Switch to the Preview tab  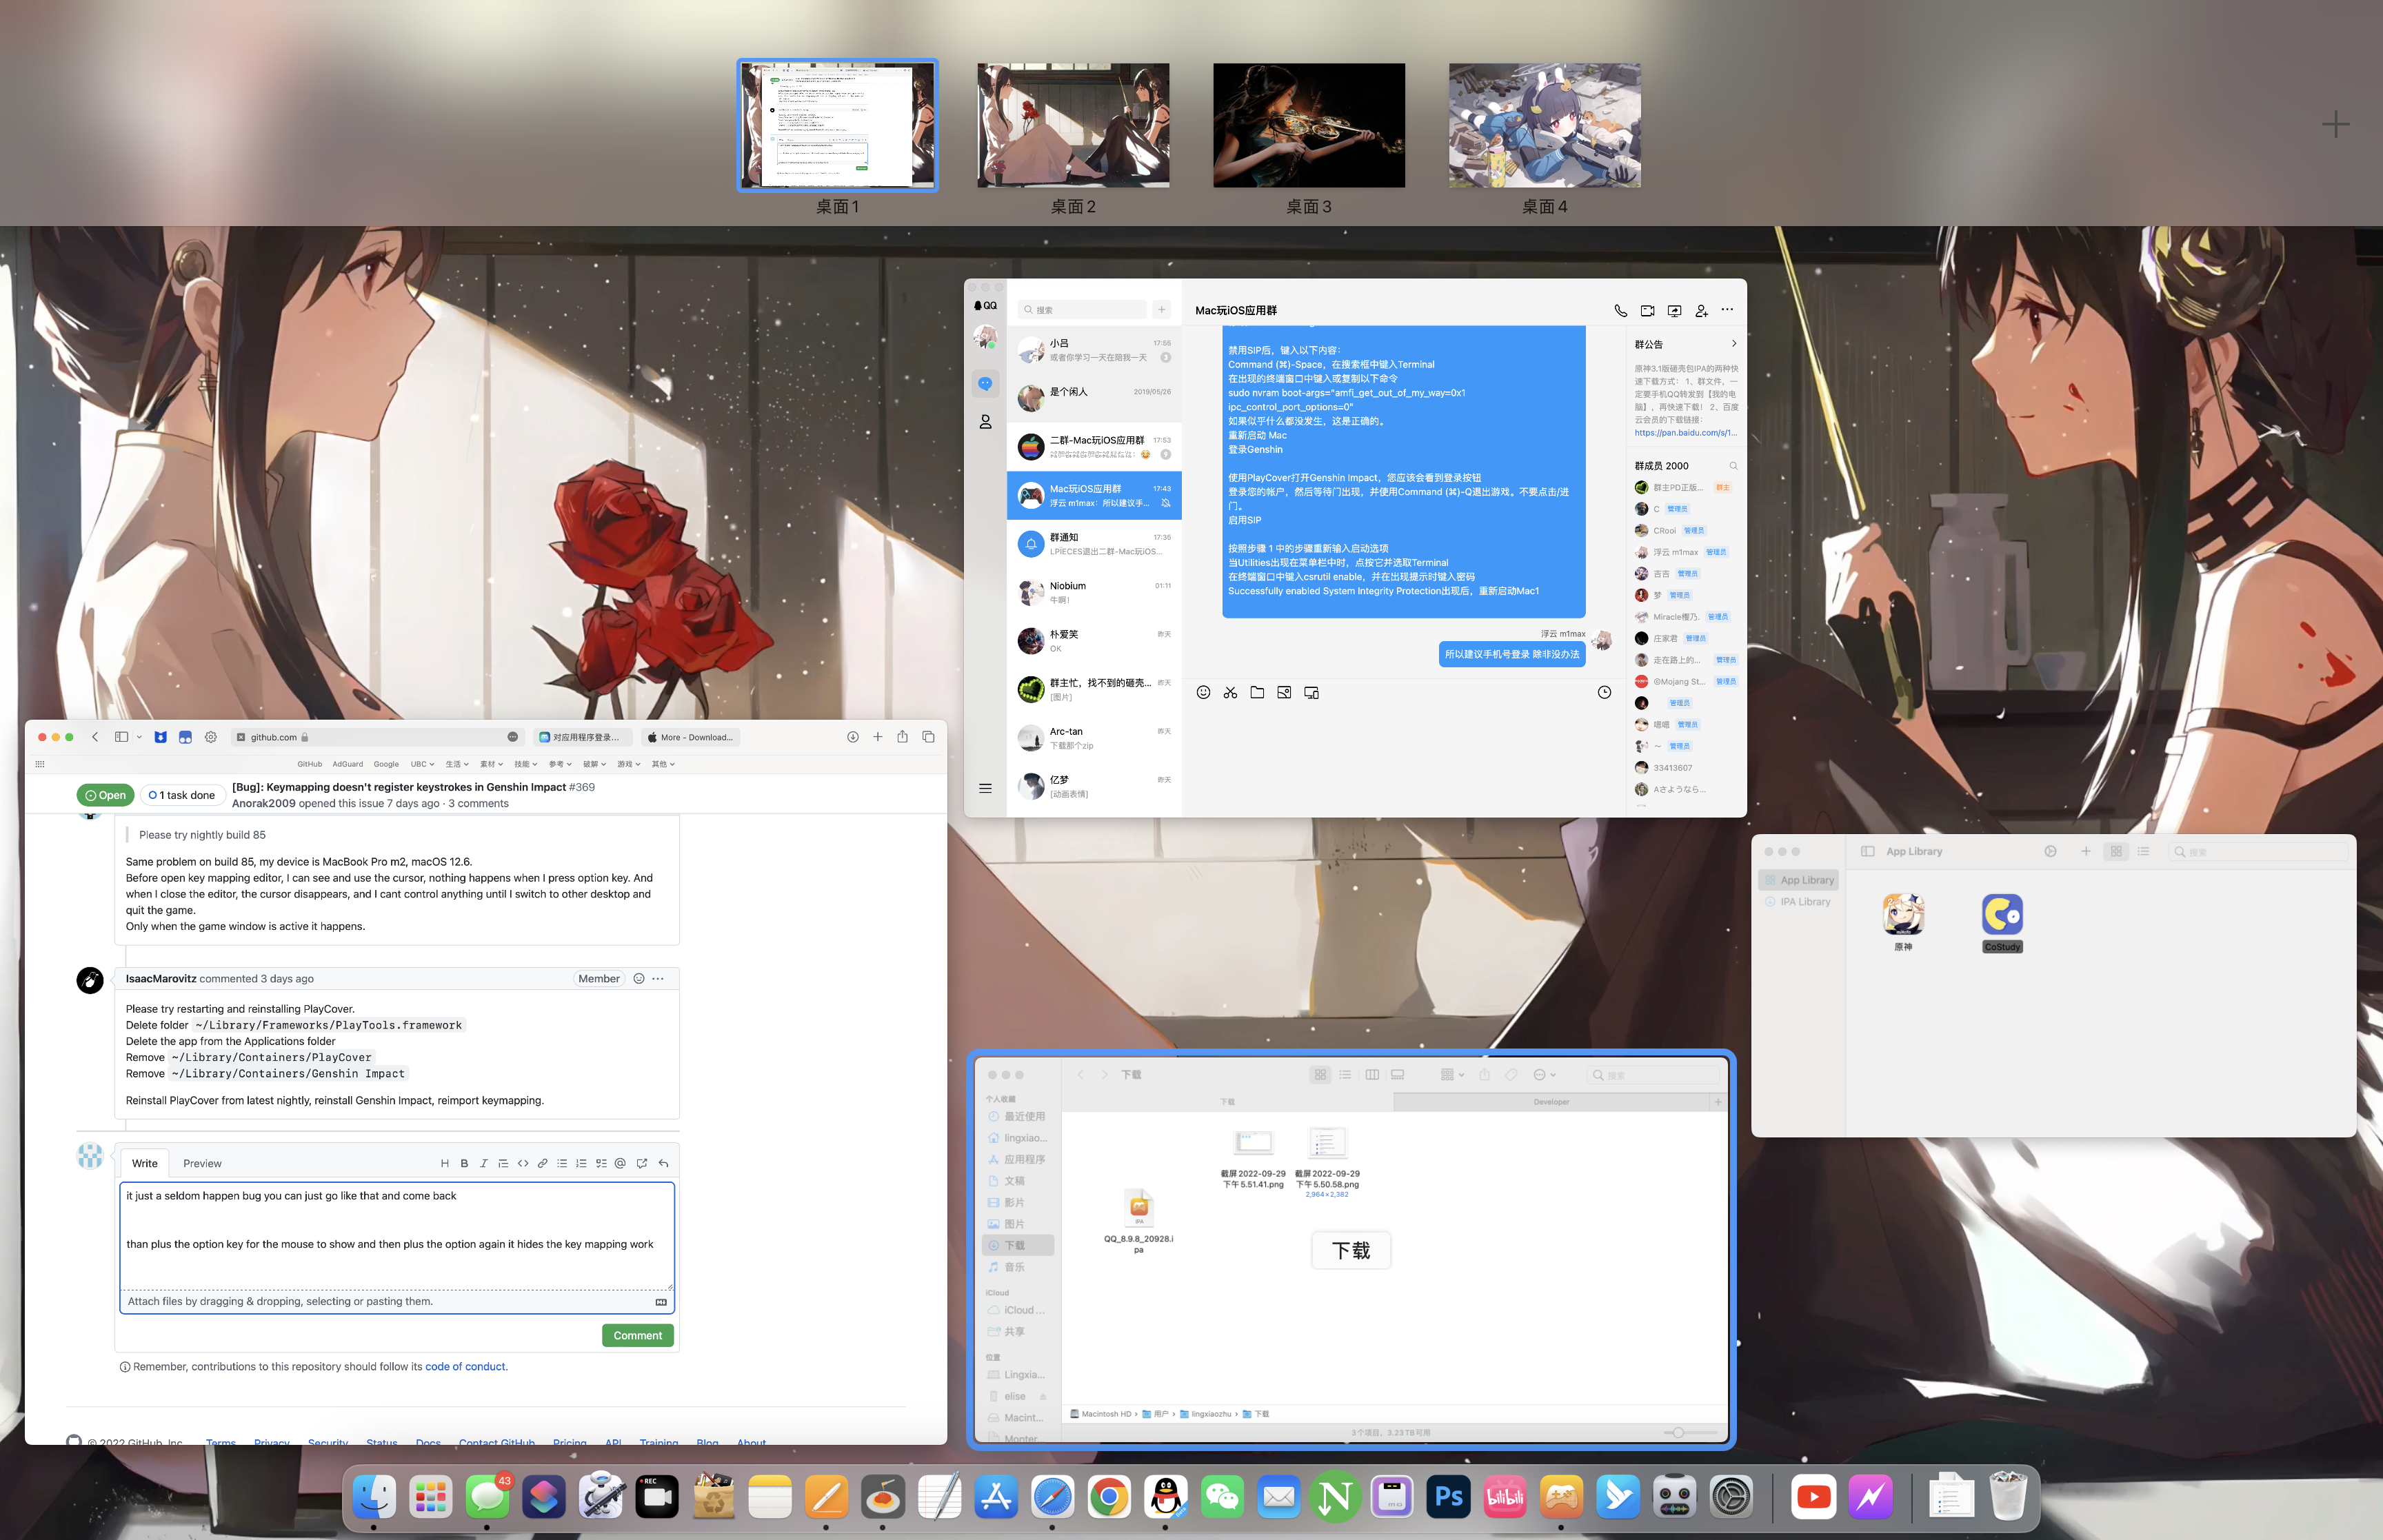pyautogui.click(x=202, y=1163)
